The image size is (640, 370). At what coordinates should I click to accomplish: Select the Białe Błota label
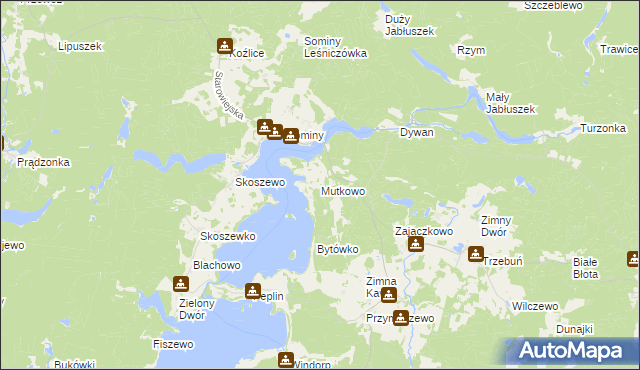click(x=585, y=268)
